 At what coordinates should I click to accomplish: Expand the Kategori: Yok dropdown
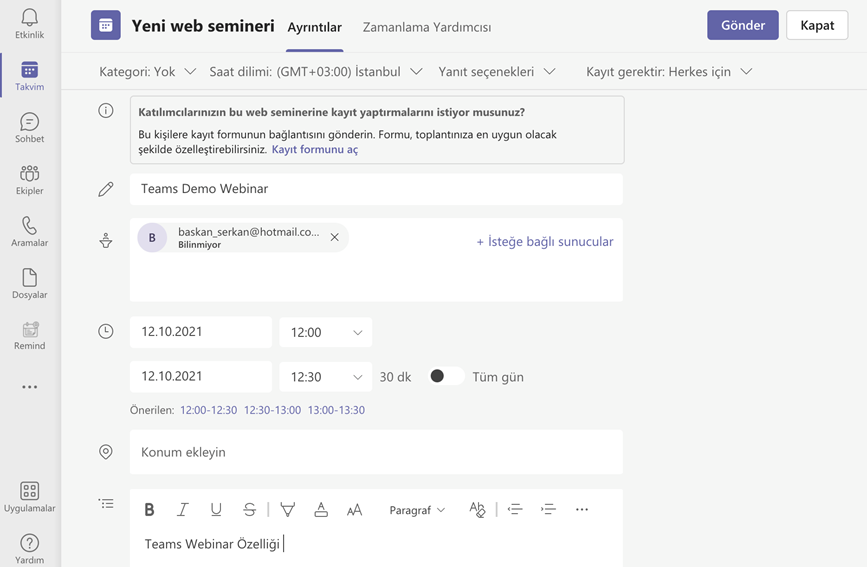(x=148, y=71)
